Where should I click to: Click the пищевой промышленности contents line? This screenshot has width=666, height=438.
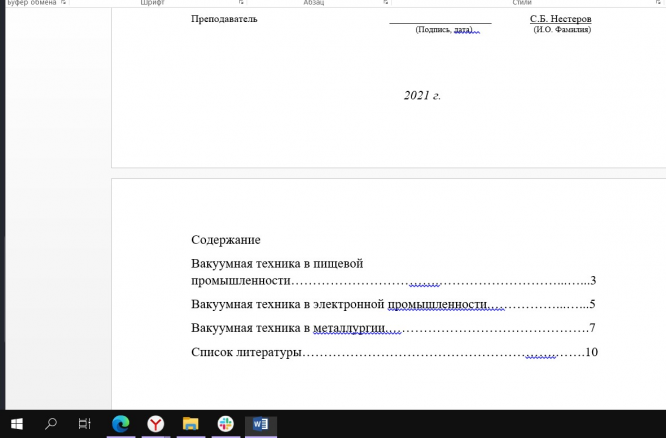277,264
